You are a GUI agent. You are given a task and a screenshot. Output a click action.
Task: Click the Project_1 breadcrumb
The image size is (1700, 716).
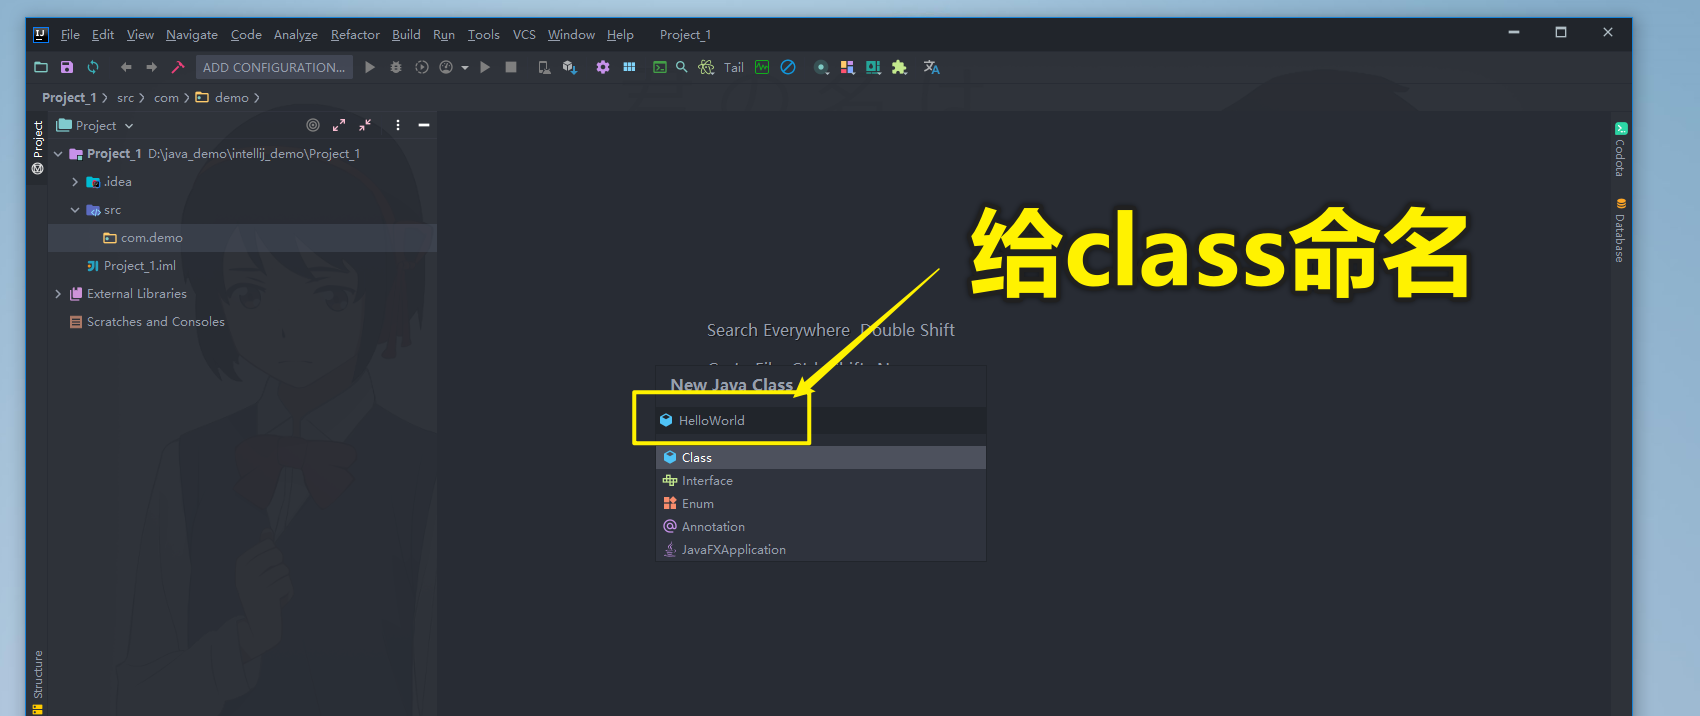69,97
